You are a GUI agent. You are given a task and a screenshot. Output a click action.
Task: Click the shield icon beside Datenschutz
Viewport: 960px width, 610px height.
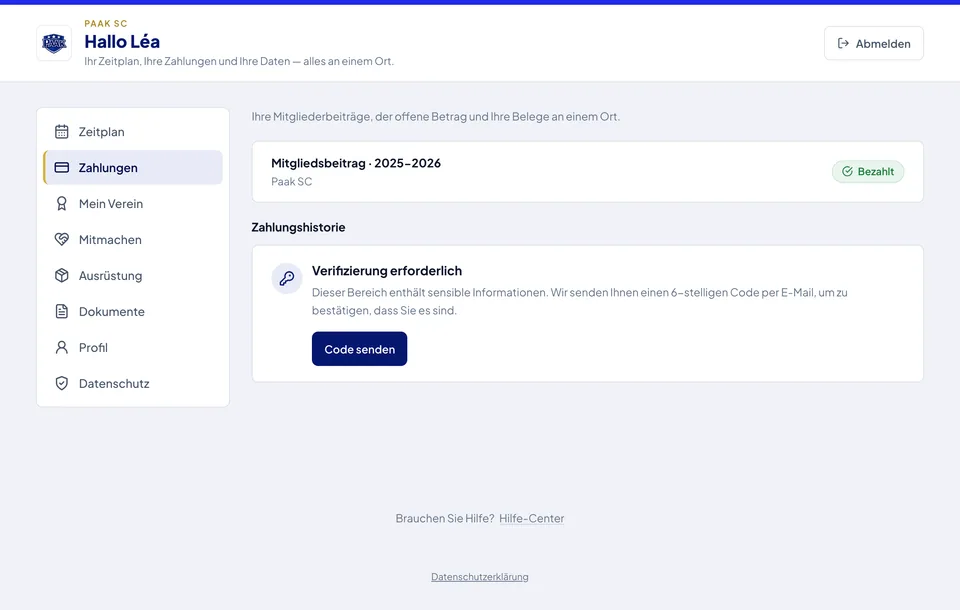click(x=62, y=383)
